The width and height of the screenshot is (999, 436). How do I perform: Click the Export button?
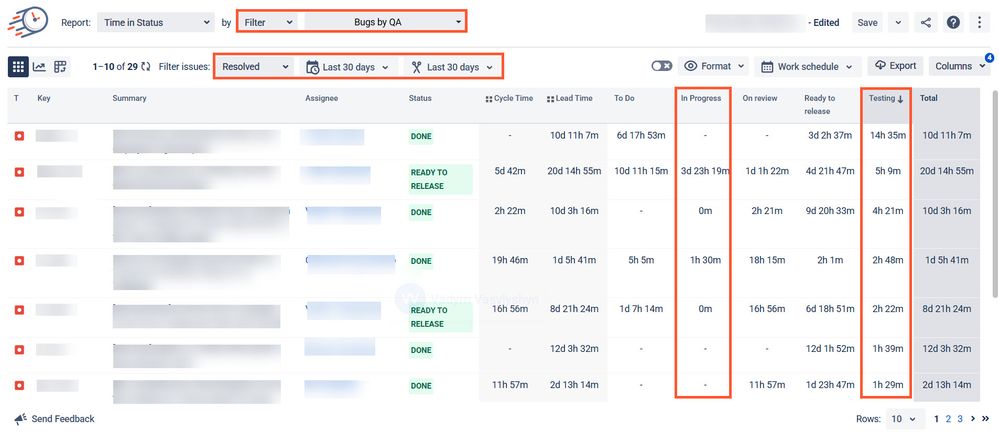tap(895, 66)
